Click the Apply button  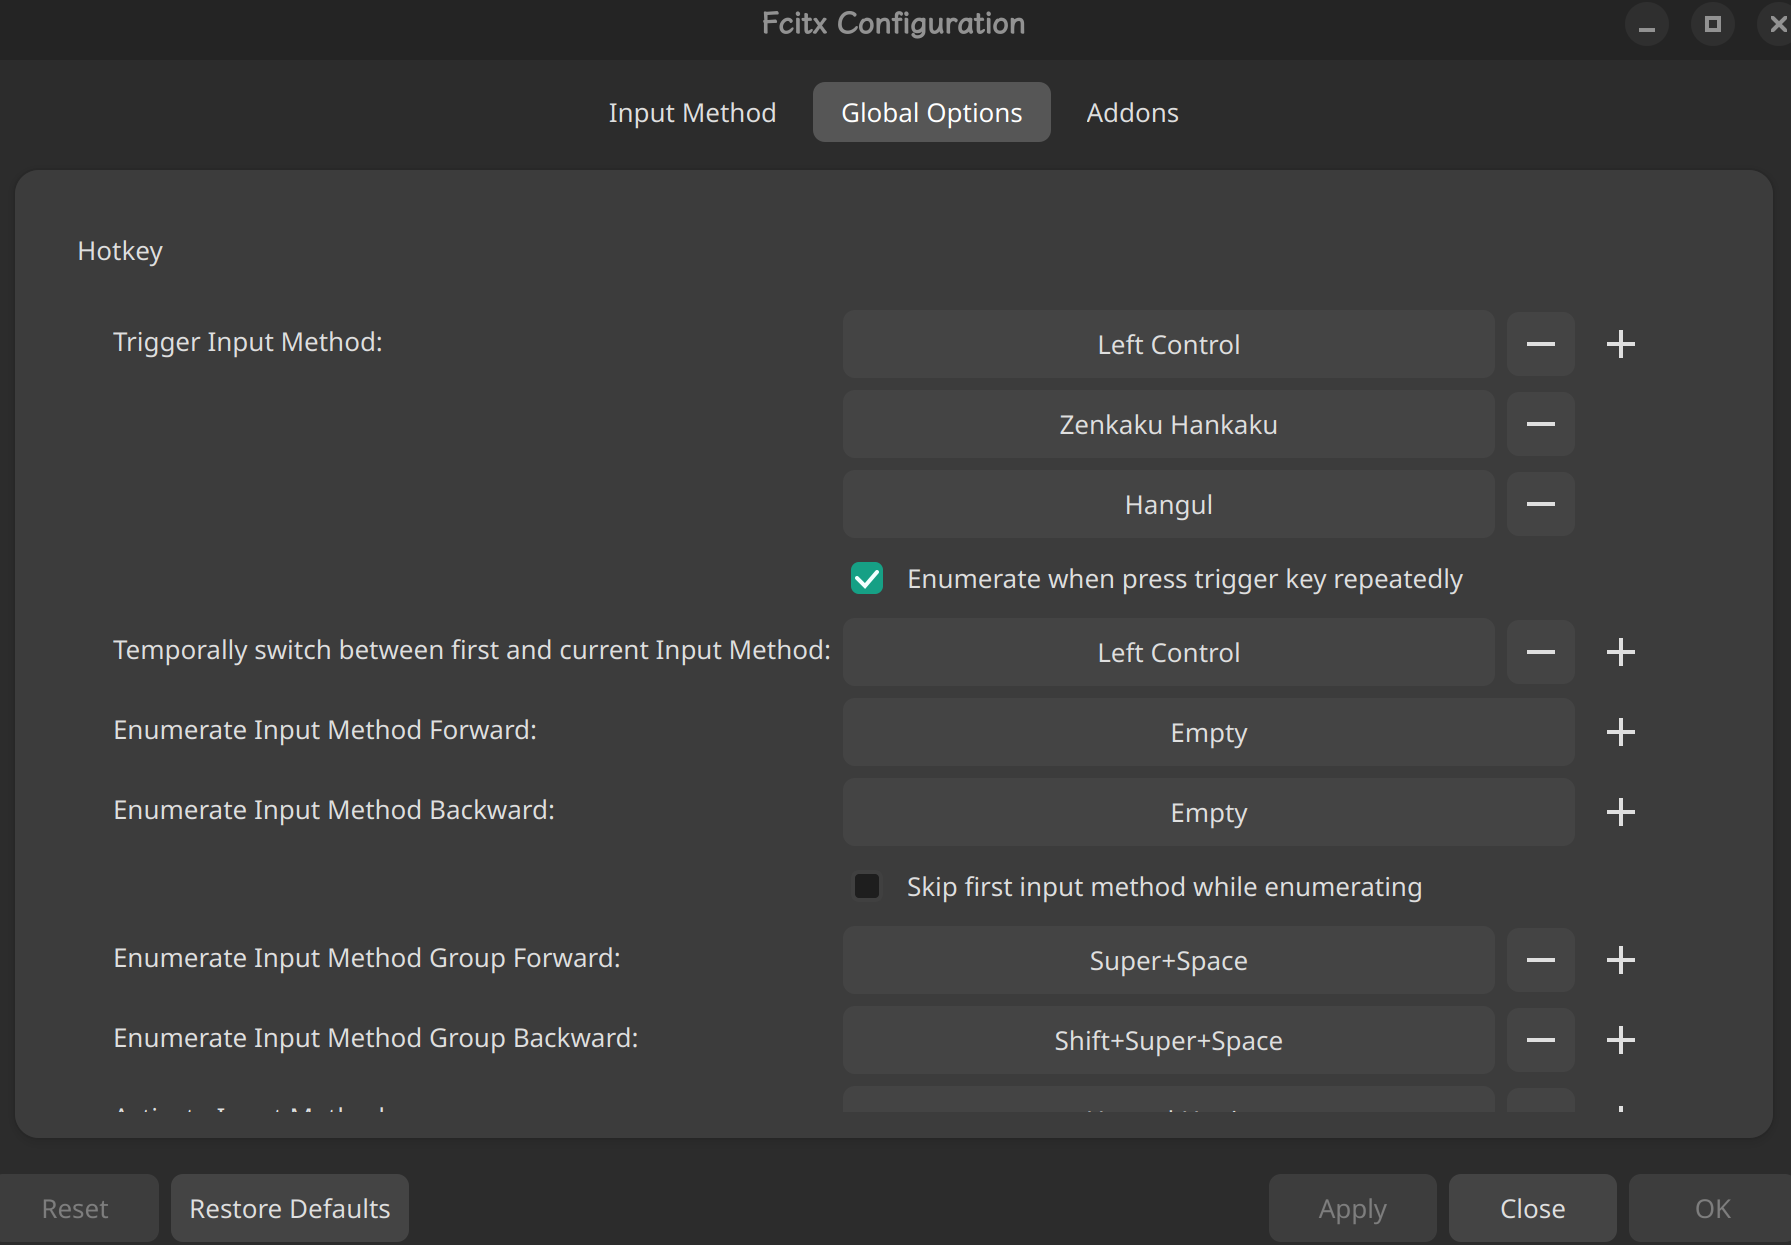[1352, 1208]
